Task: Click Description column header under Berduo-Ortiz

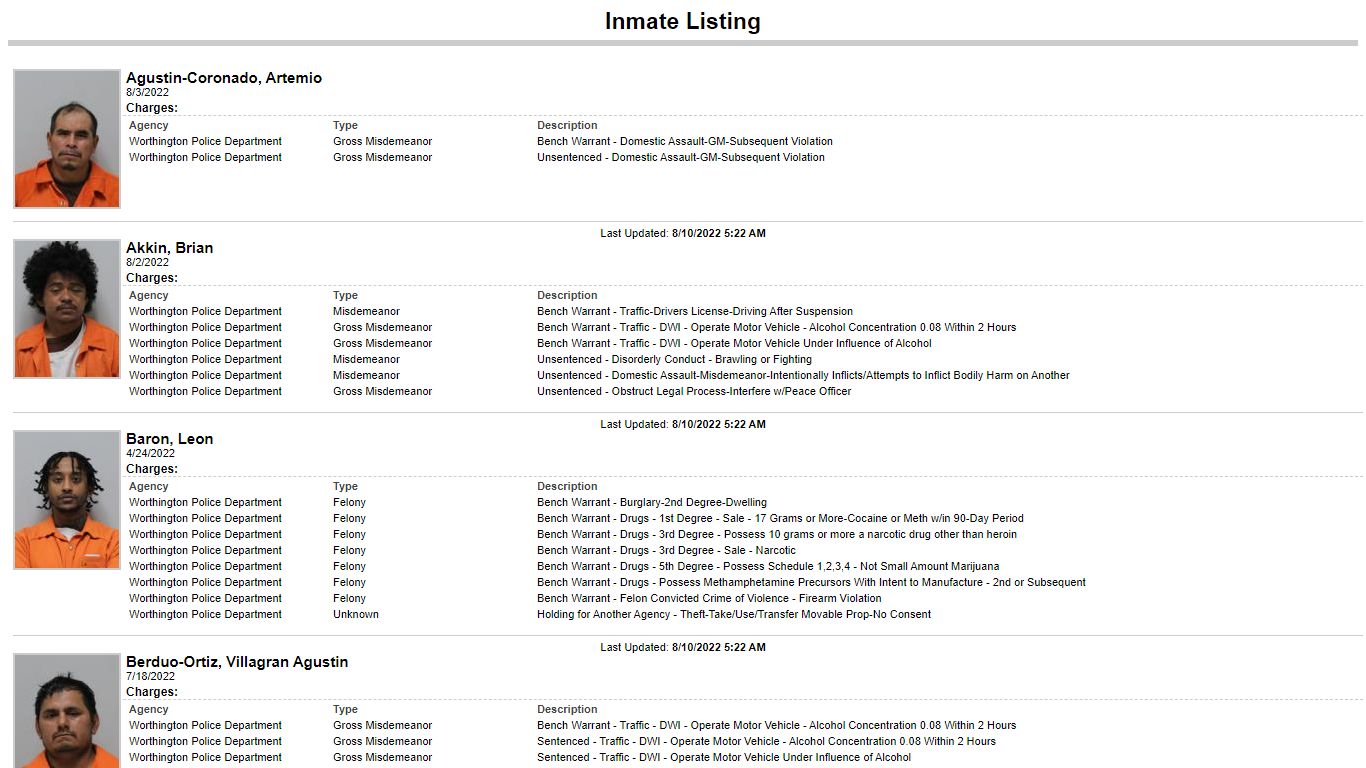Action: click(x=567, y=709)
